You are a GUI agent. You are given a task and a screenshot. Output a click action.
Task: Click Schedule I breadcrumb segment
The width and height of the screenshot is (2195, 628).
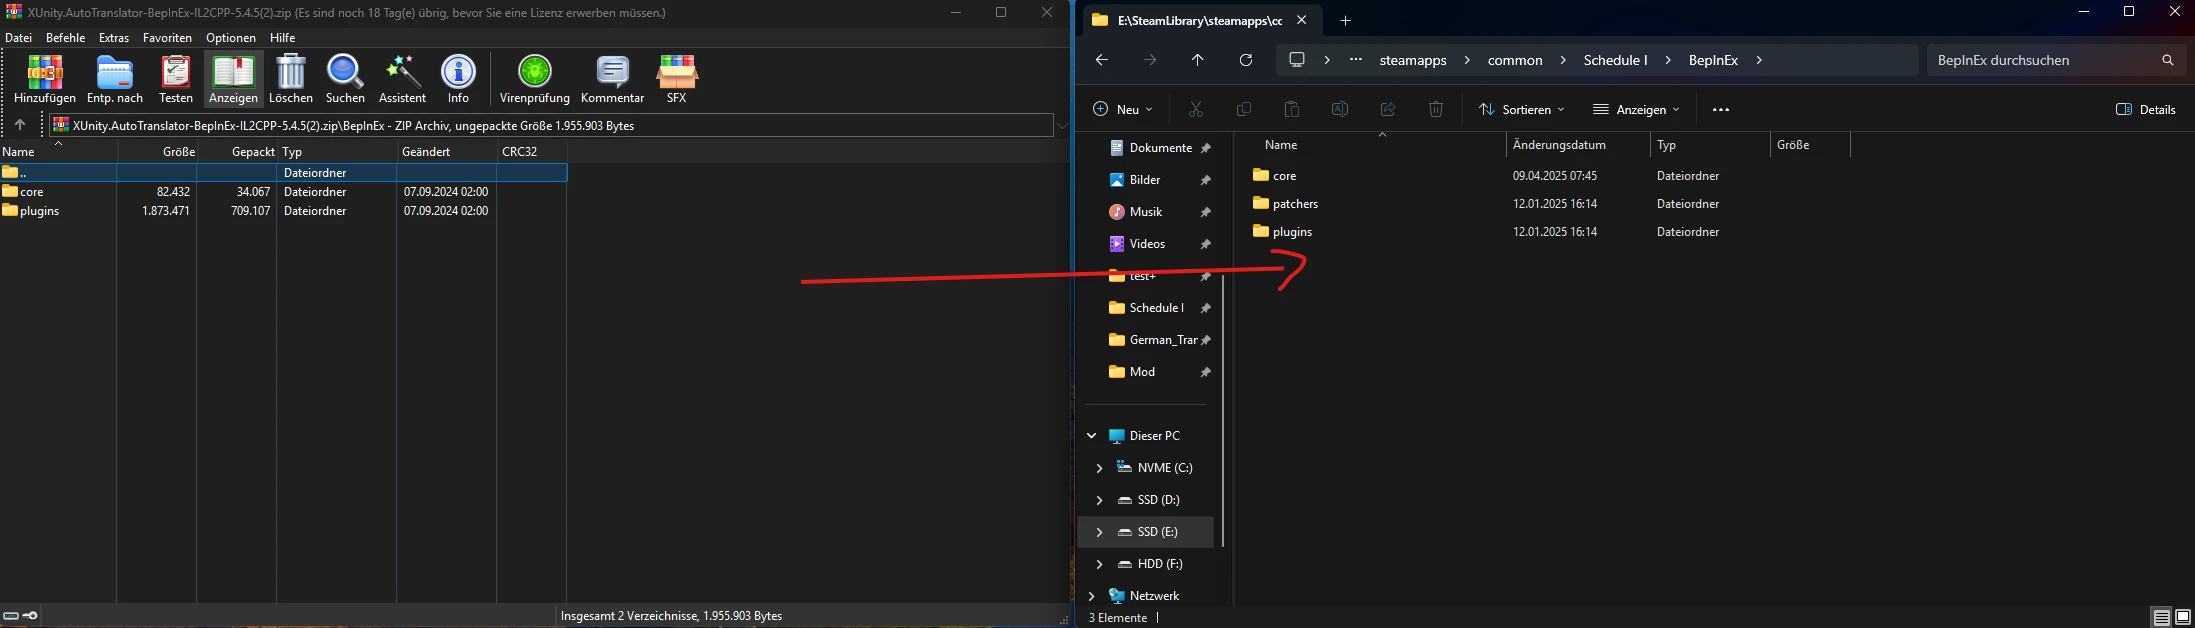pyautogui.click(x=1615, y=60)
